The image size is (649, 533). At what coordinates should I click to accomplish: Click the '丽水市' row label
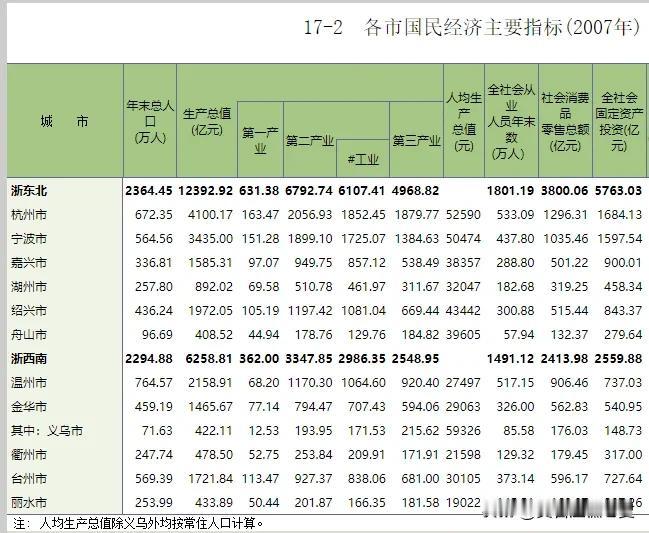(29, 502)
